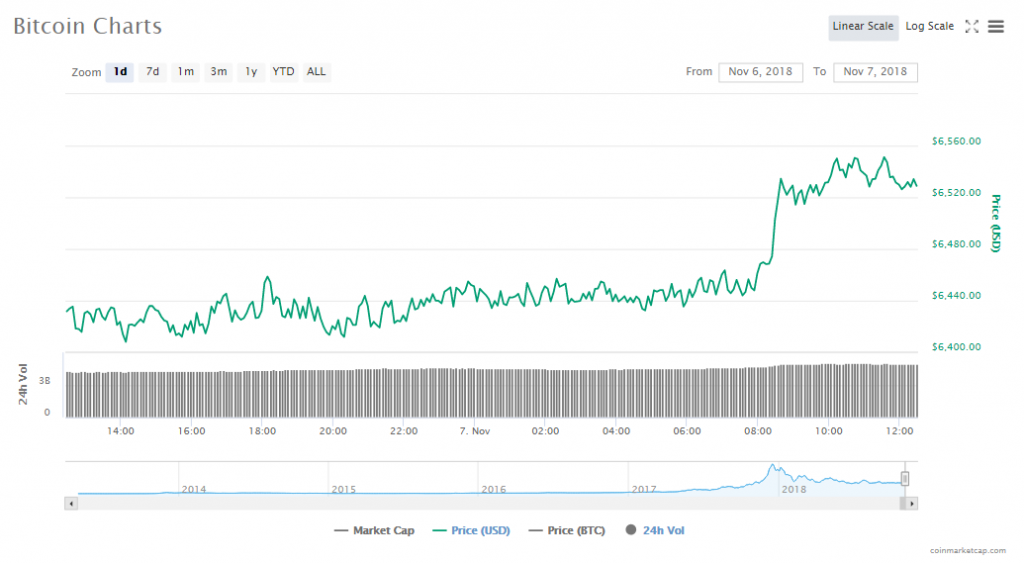Screen dimensions: 1024x564
Task: Edit the To date field
Action: pos(875,72)
